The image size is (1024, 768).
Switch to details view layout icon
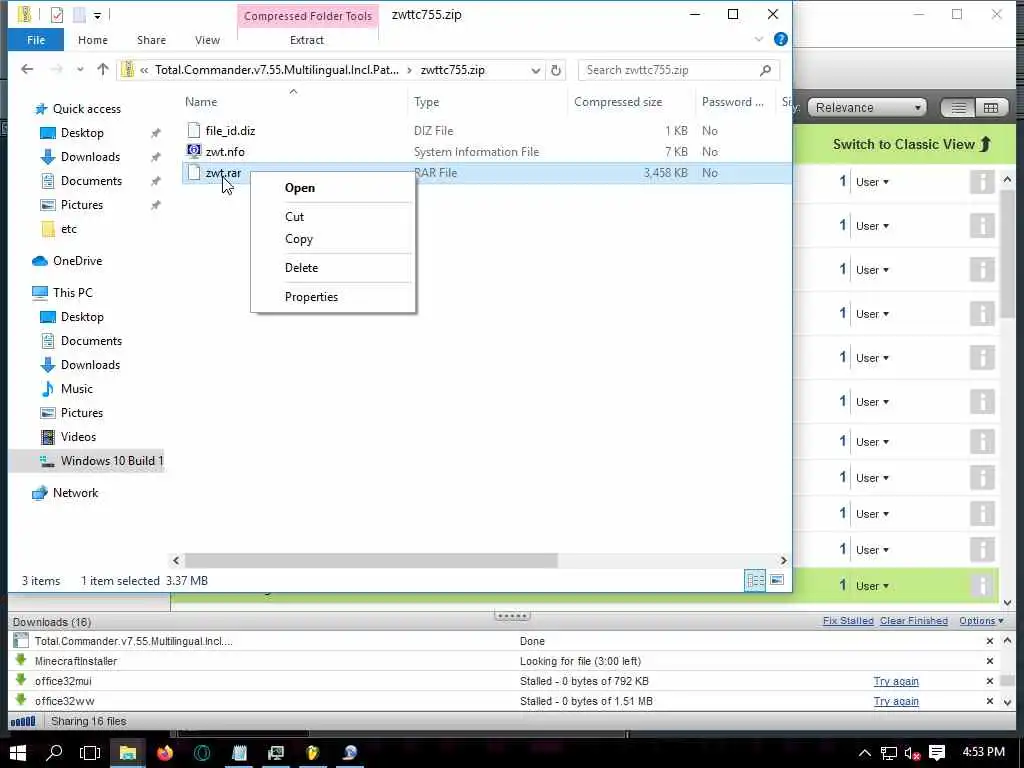coord(755,580)
